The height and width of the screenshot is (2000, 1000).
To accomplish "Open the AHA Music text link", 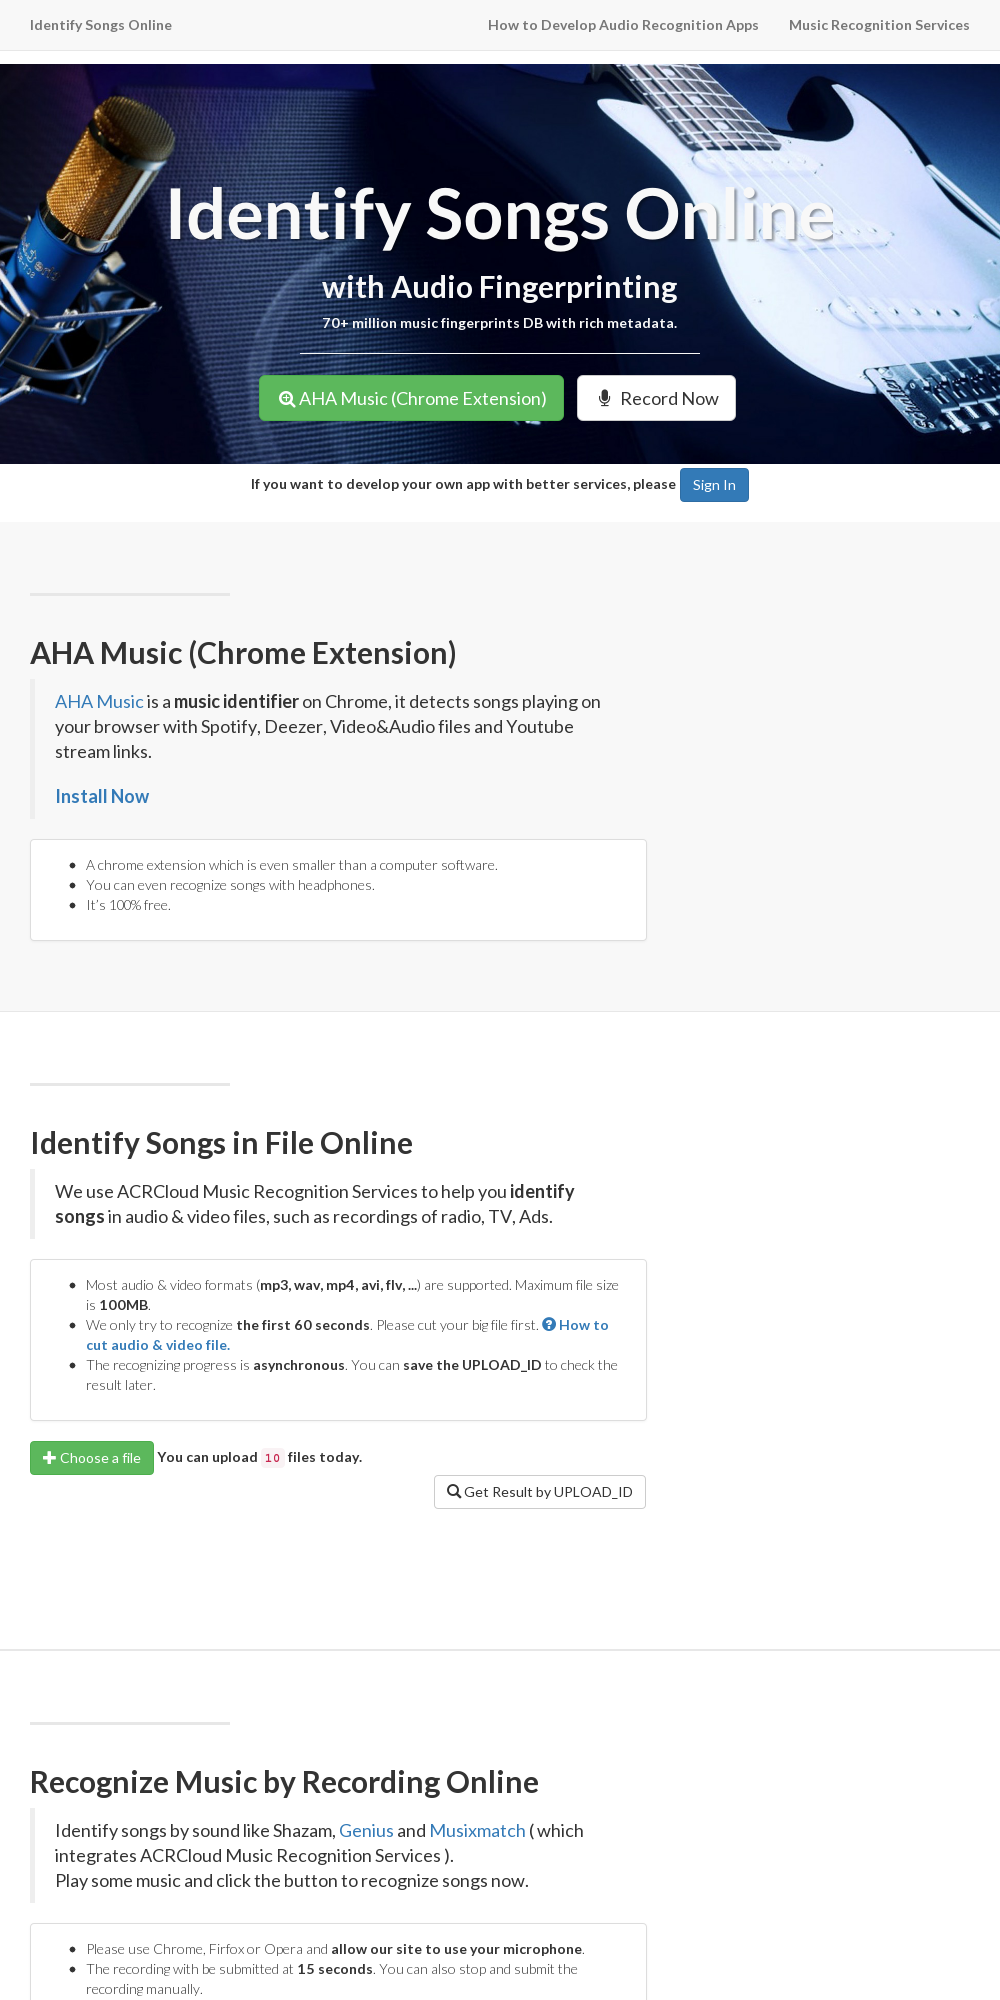I will (x=99, y=702).
